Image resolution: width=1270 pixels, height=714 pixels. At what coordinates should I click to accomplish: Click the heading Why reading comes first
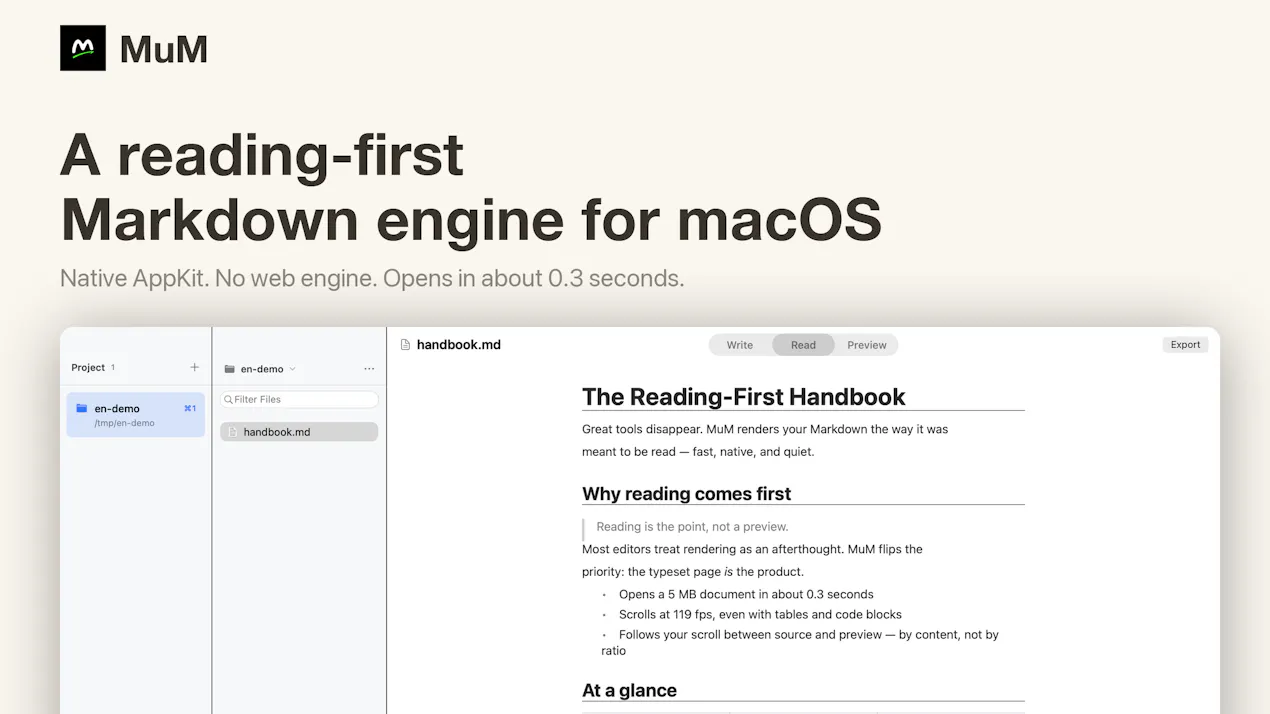[686, 494]
